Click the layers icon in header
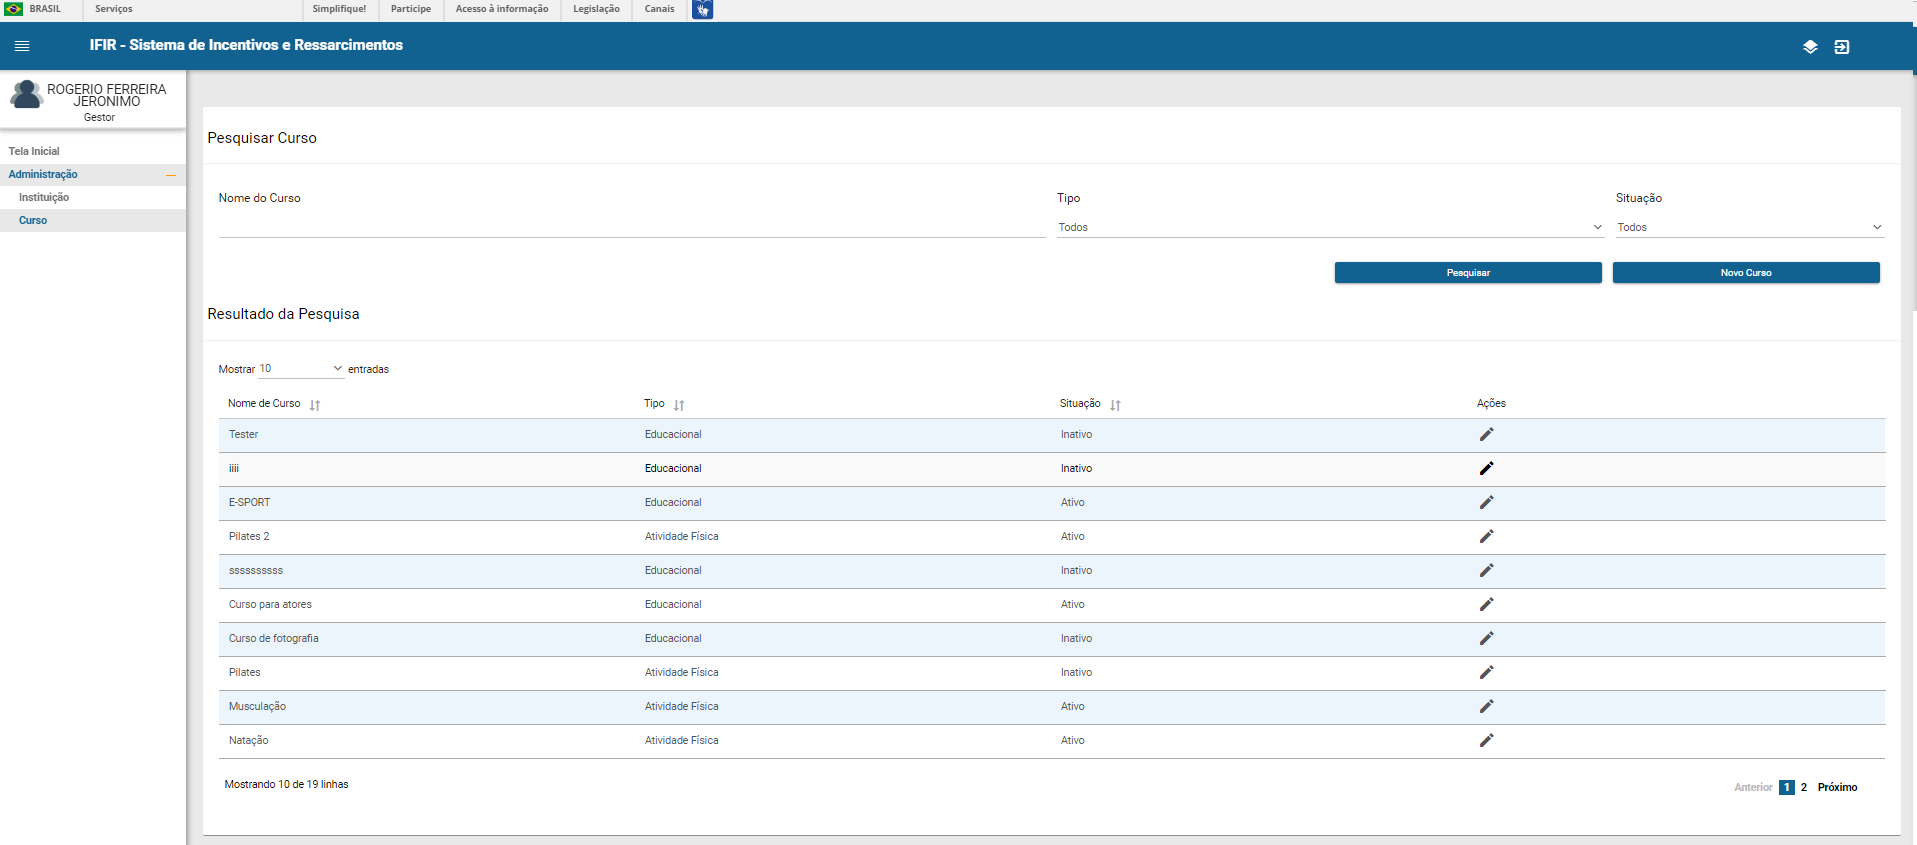 1809,47
